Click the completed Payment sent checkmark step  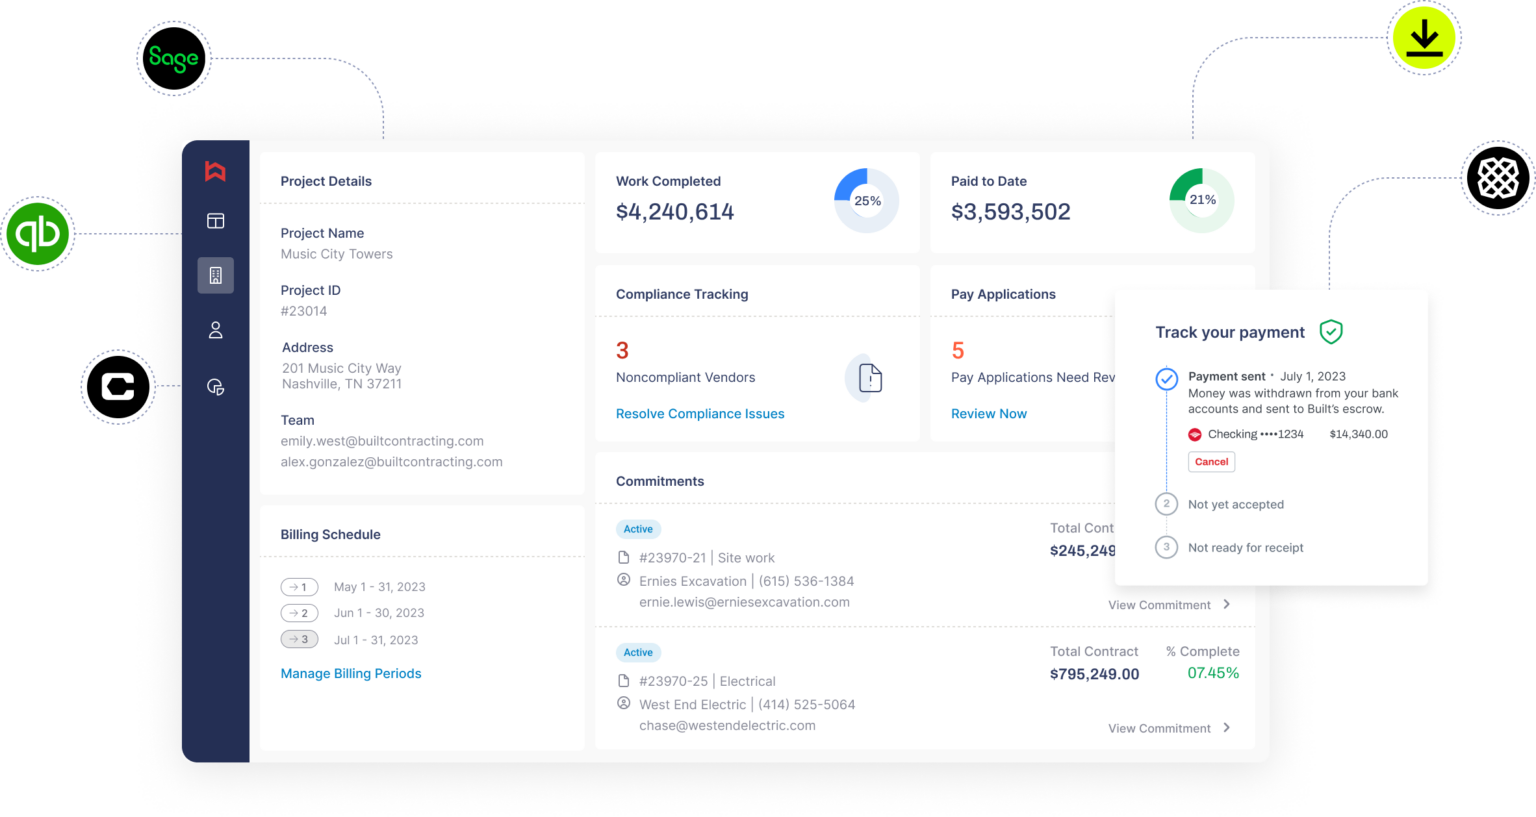click(1166, 379)
